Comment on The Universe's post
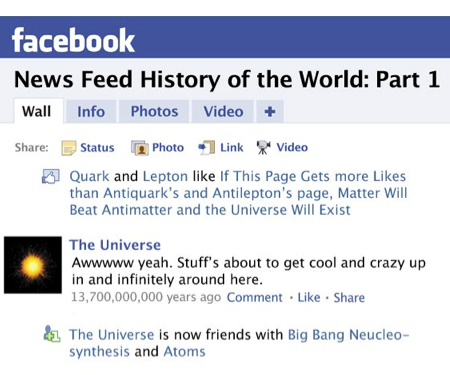Viewport: 450px width, 375px height. [254, 297]
